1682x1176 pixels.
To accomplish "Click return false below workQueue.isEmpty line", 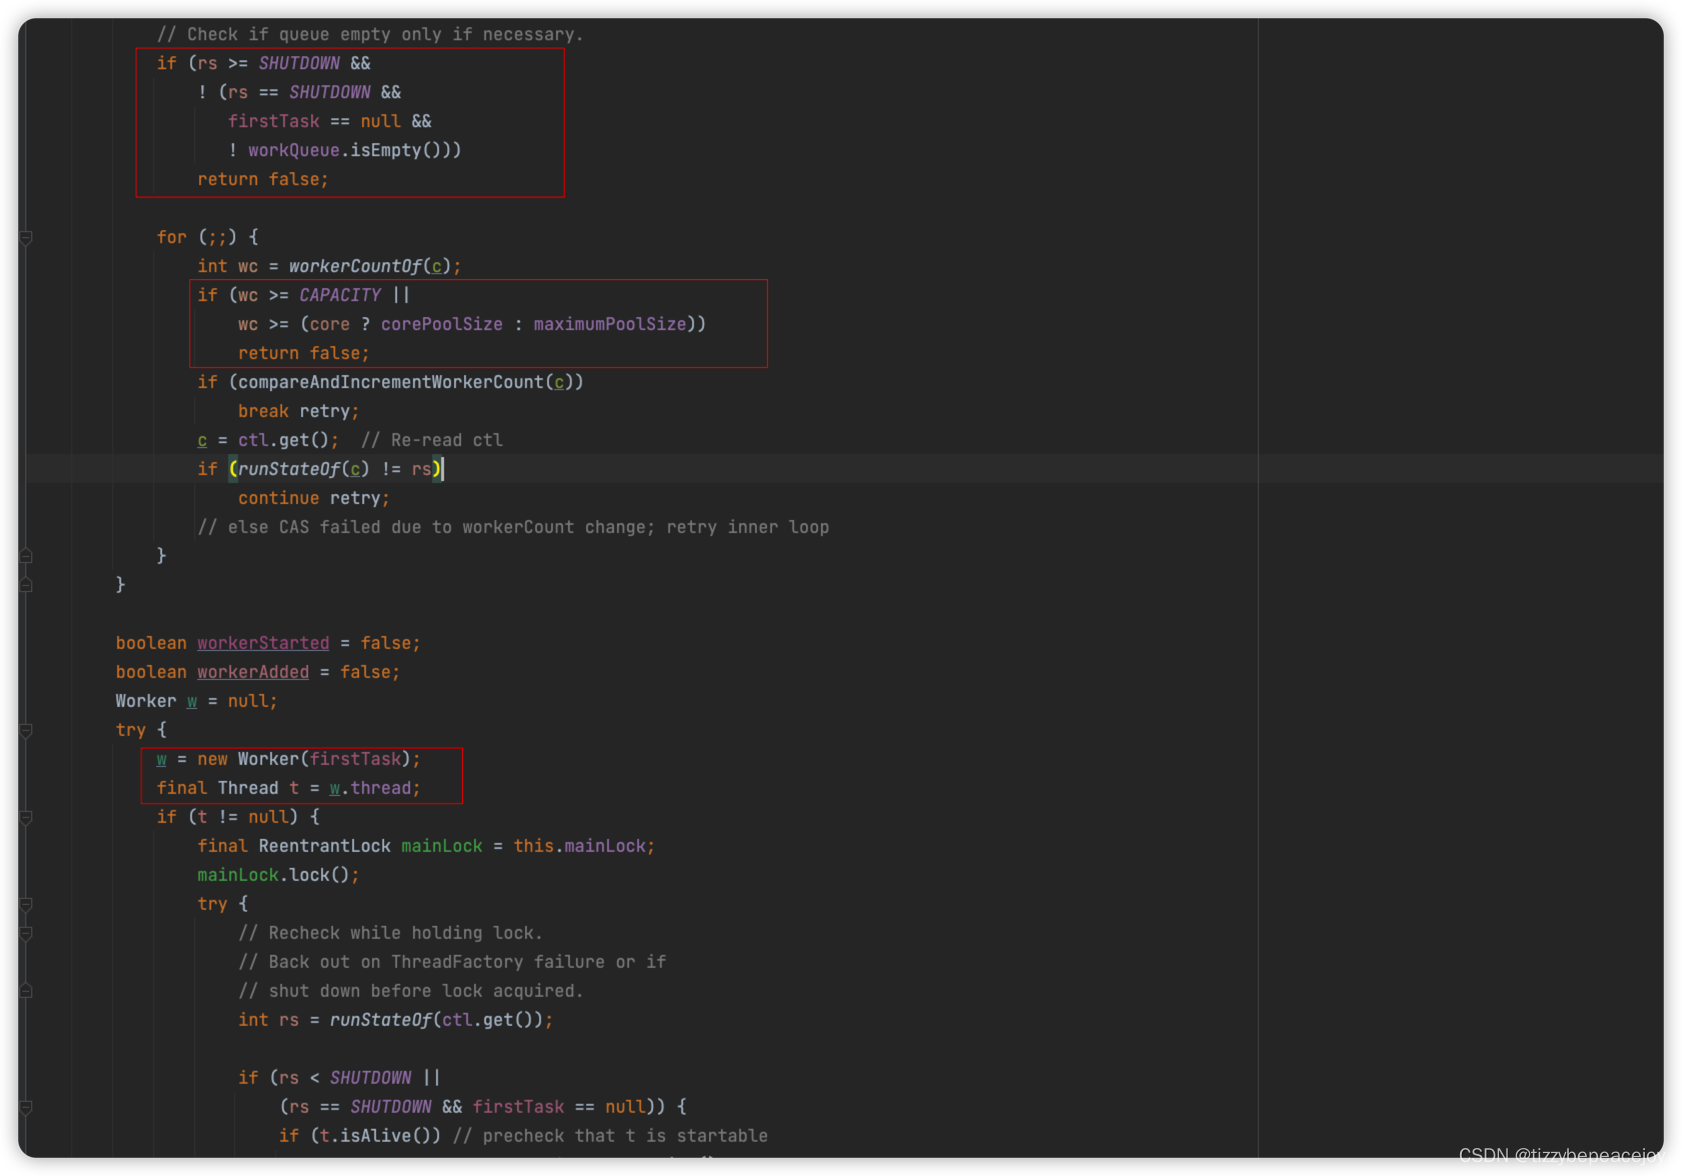I will point(262,179).
